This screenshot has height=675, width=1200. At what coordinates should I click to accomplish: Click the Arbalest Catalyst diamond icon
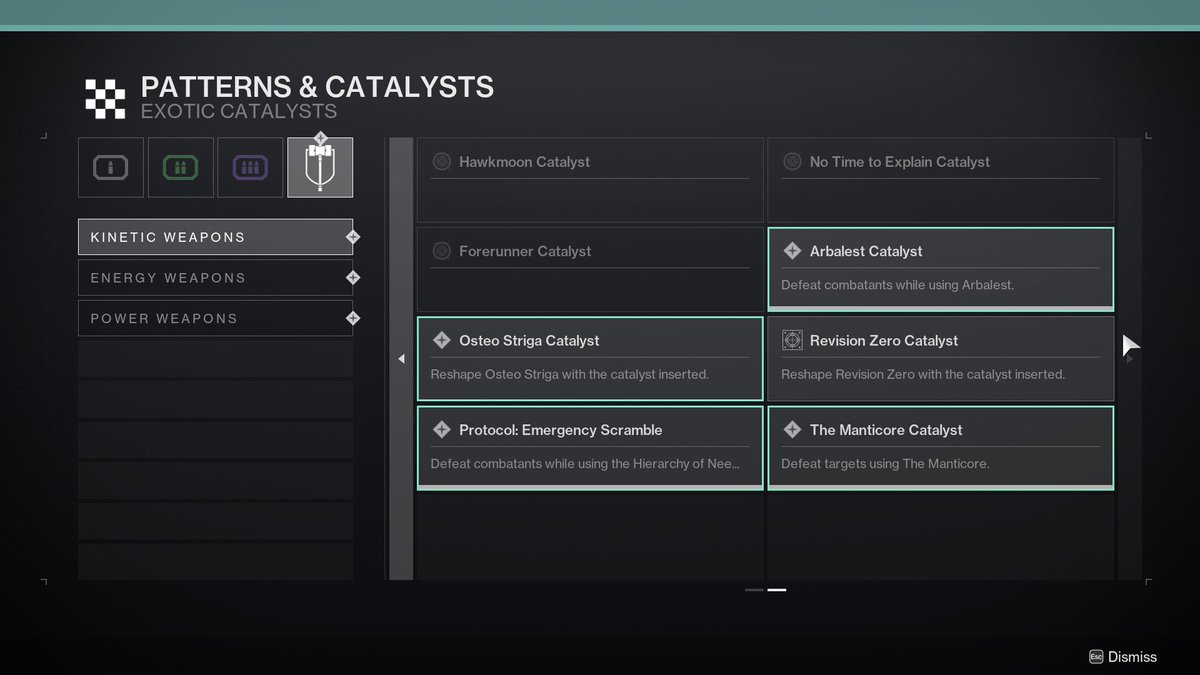coord(792,251)
